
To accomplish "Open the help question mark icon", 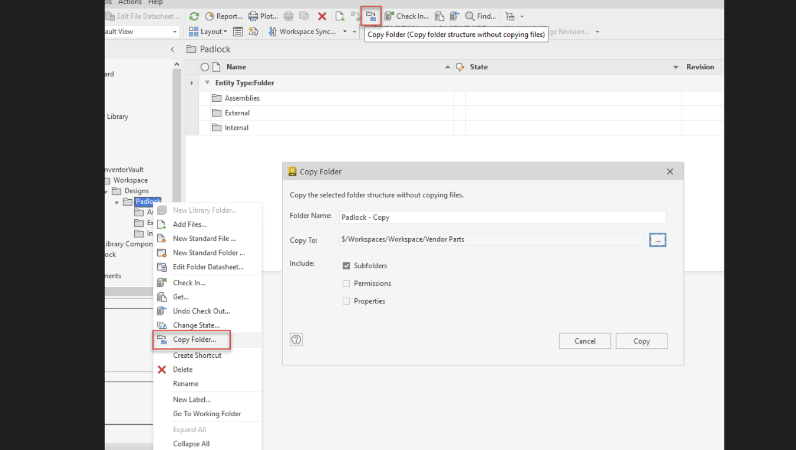I will (x=296, y=340).
